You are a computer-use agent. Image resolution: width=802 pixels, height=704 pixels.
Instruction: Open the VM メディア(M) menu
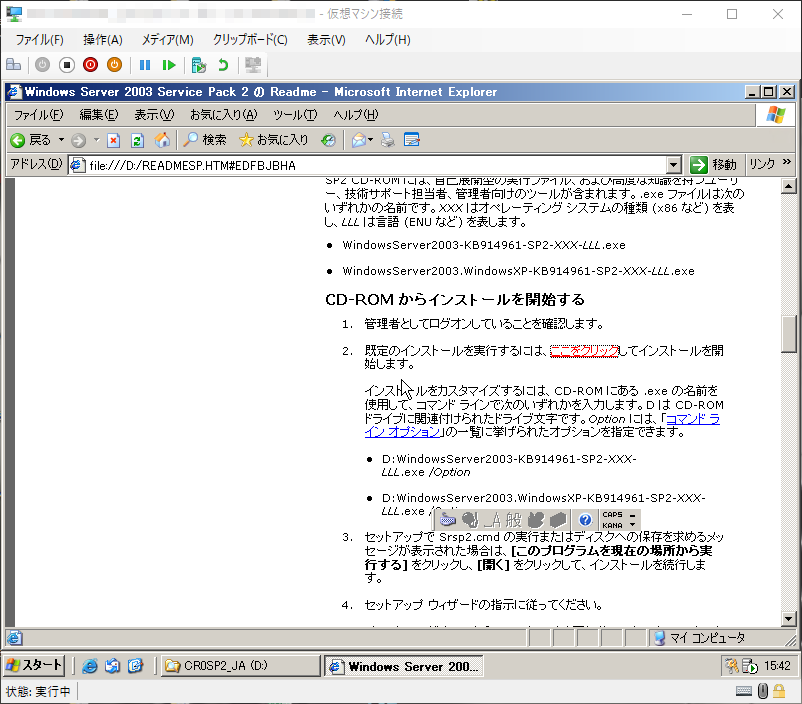pyautogui.click(x=168, y=39)
